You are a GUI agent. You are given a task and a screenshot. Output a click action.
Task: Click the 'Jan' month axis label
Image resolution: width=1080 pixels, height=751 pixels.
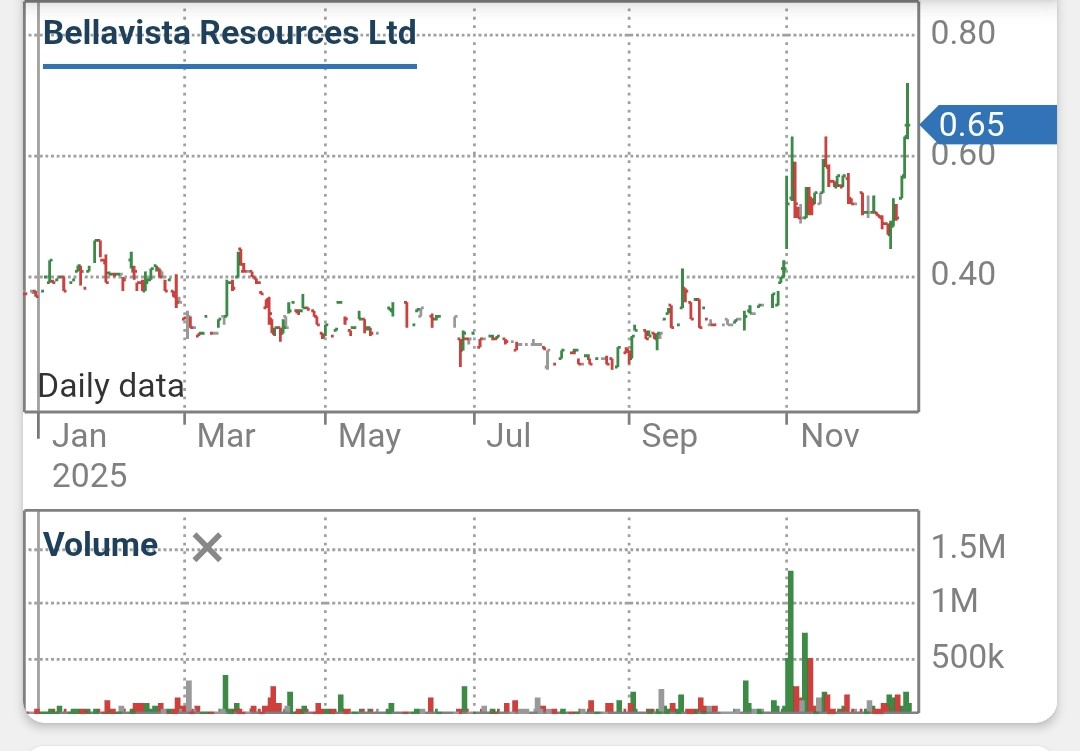point(80,436)
